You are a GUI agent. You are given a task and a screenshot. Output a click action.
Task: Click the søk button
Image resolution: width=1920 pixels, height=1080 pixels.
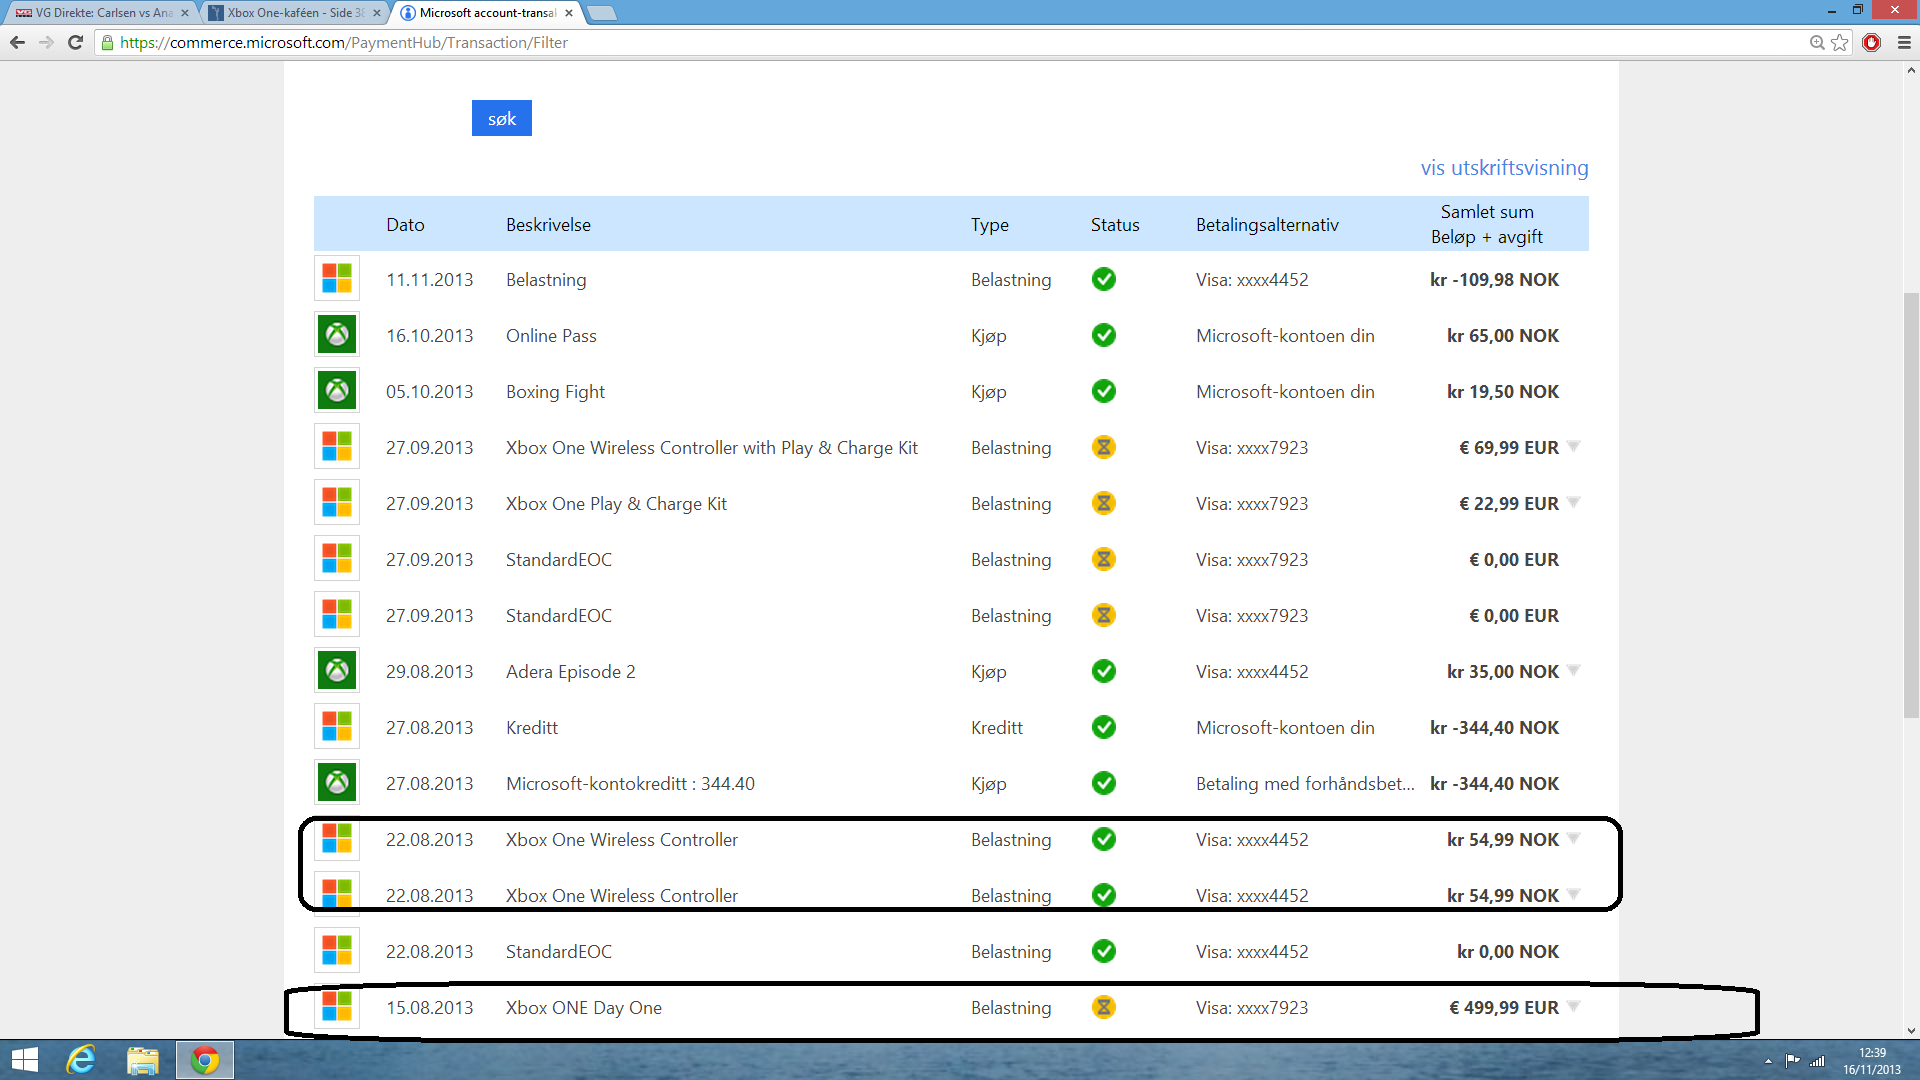(x=502, y=118)
